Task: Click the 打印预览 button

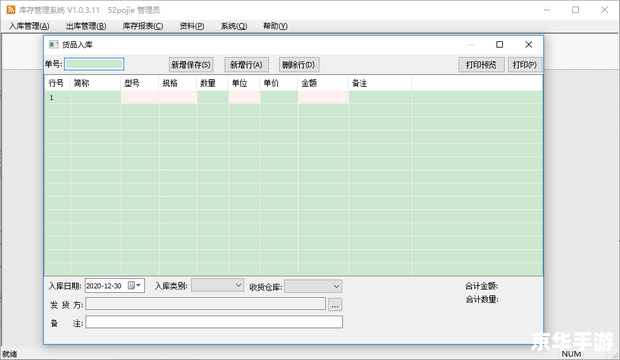Action: [481, 65]
